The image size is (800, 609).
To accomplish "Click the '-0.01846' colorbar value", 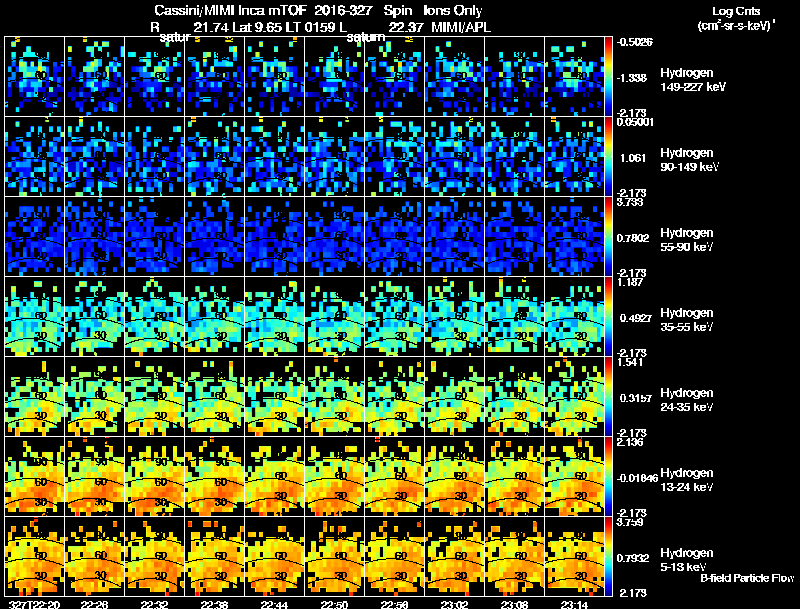I will [637, 478].
